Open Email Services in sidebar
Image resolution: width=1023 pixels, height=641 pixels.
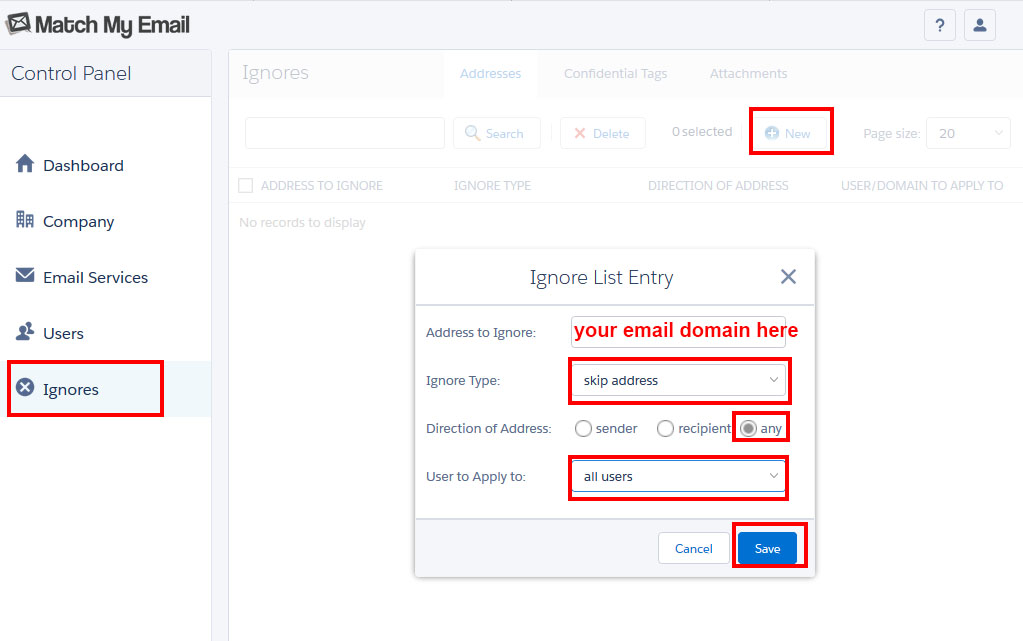(95, 278)
